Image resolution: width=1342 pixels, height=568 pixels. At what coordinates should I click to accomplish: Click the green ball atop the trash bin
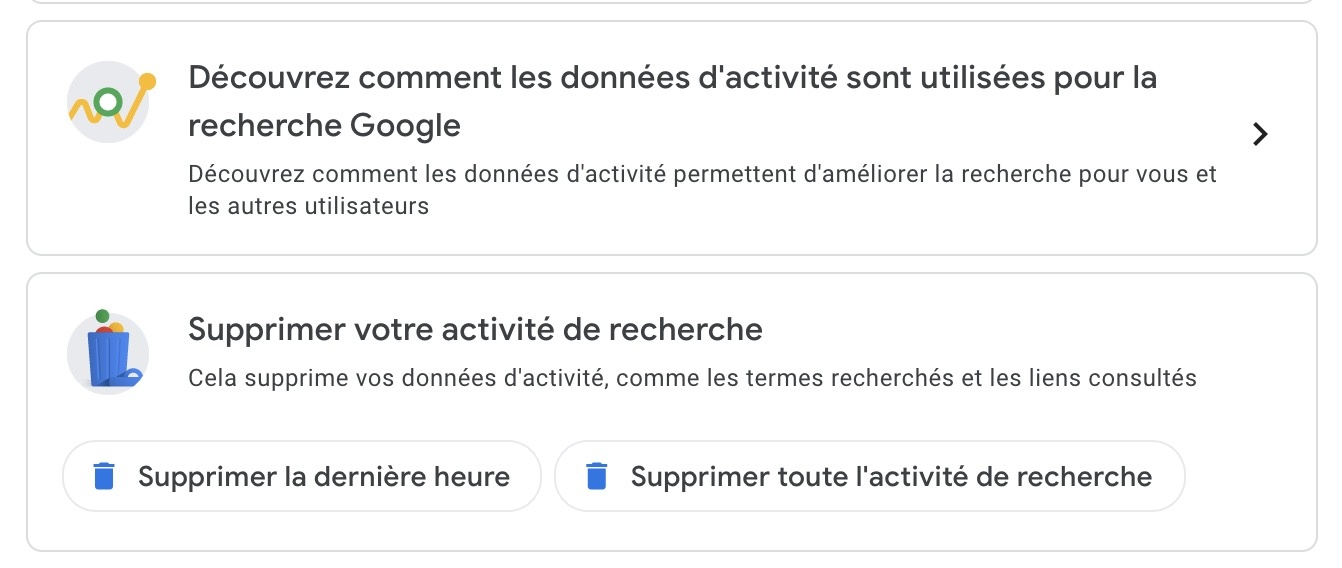pos(102,316)
